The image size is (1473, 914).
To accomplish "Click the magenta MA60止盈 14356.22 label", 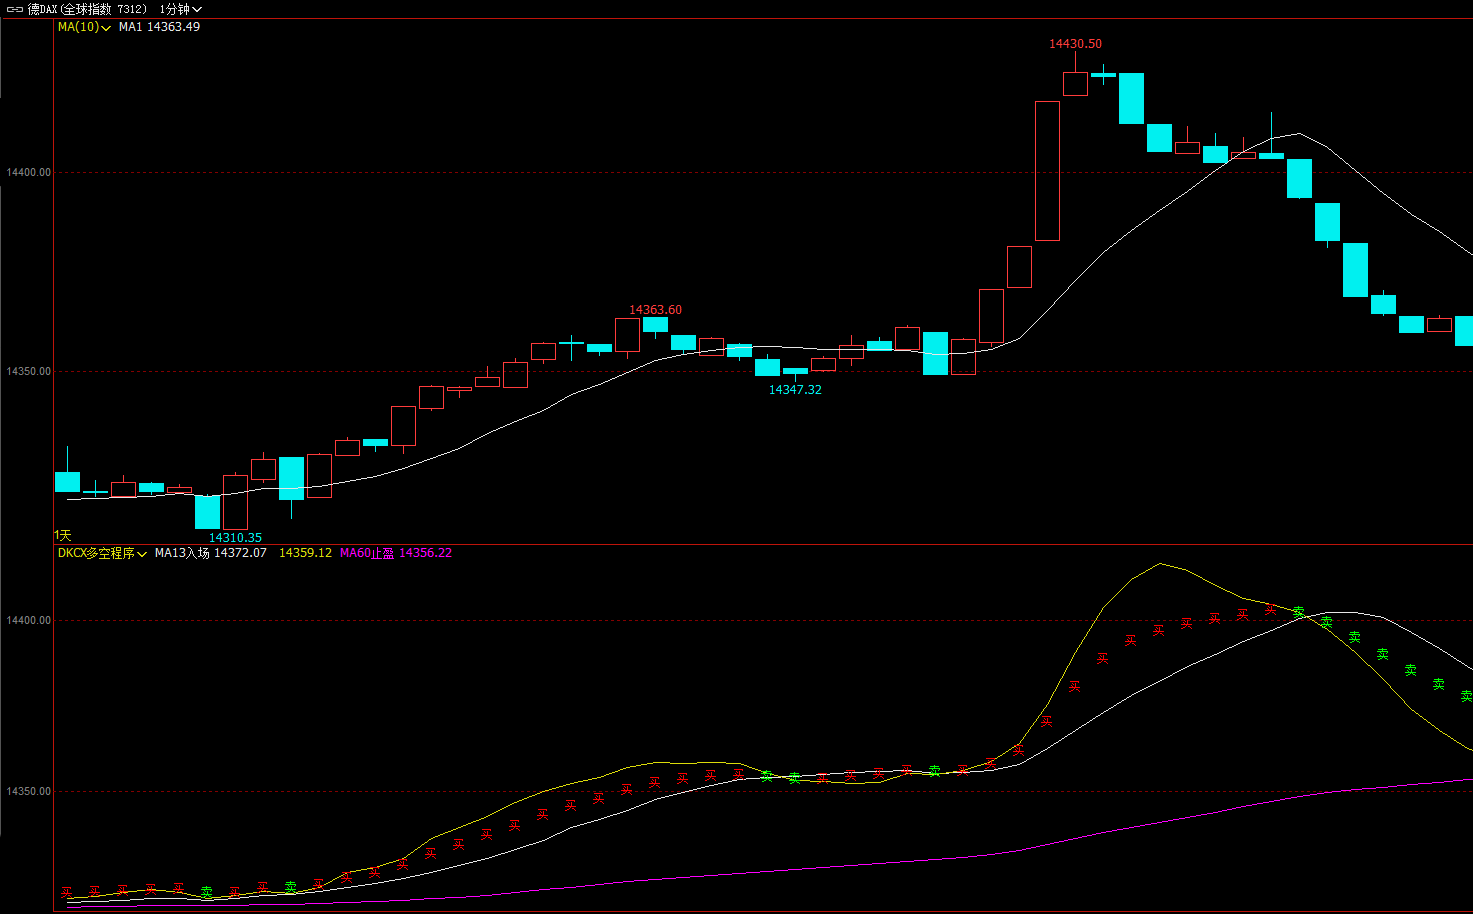I will [x=396, y=553].
